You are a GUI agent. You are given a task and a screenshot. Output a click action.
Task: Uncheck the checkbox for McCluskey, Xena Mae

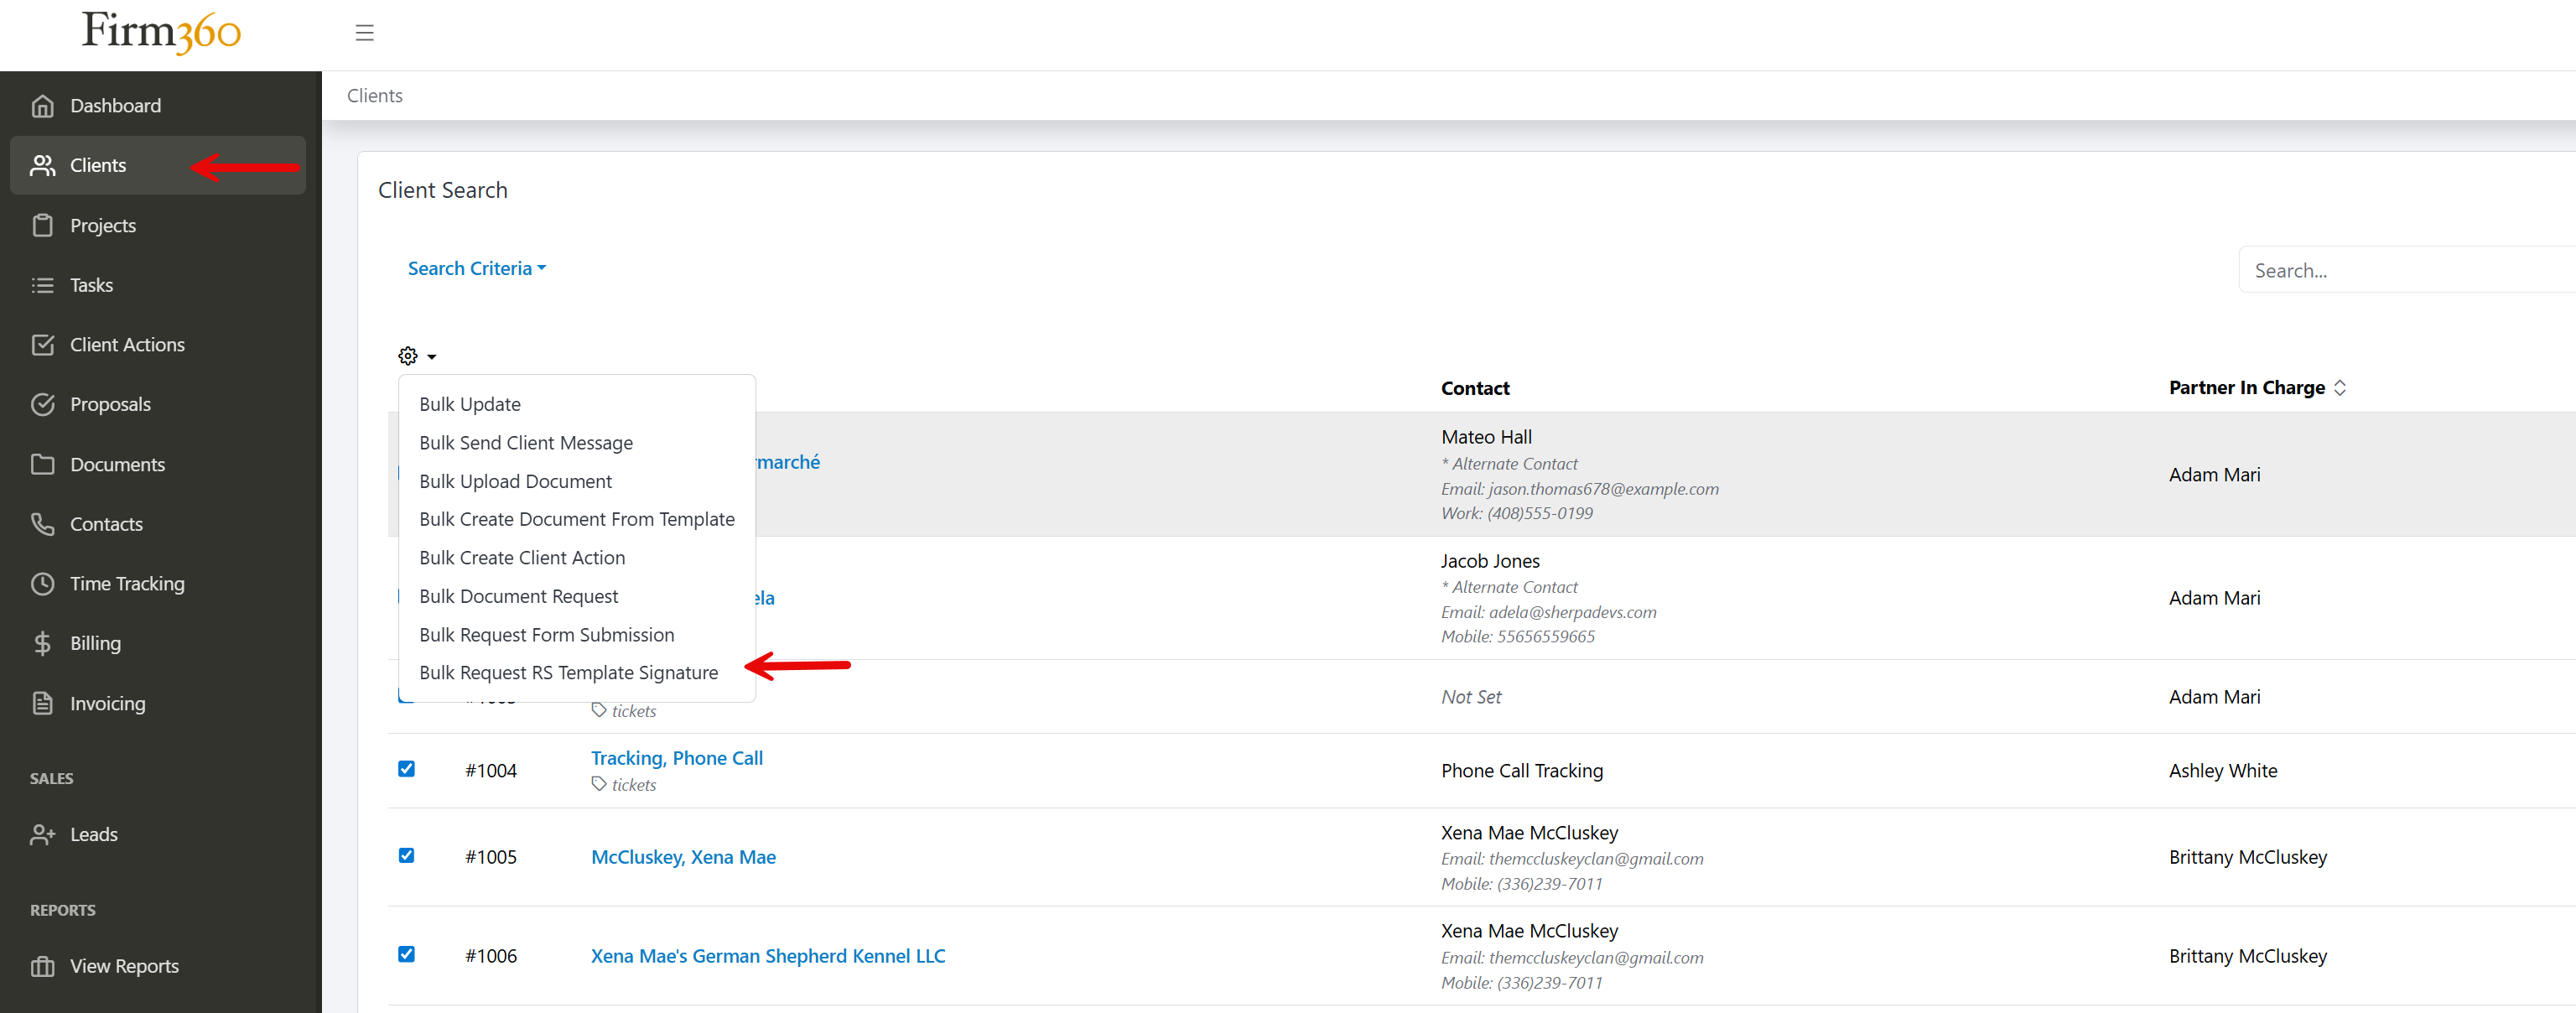tap(406, 856)
